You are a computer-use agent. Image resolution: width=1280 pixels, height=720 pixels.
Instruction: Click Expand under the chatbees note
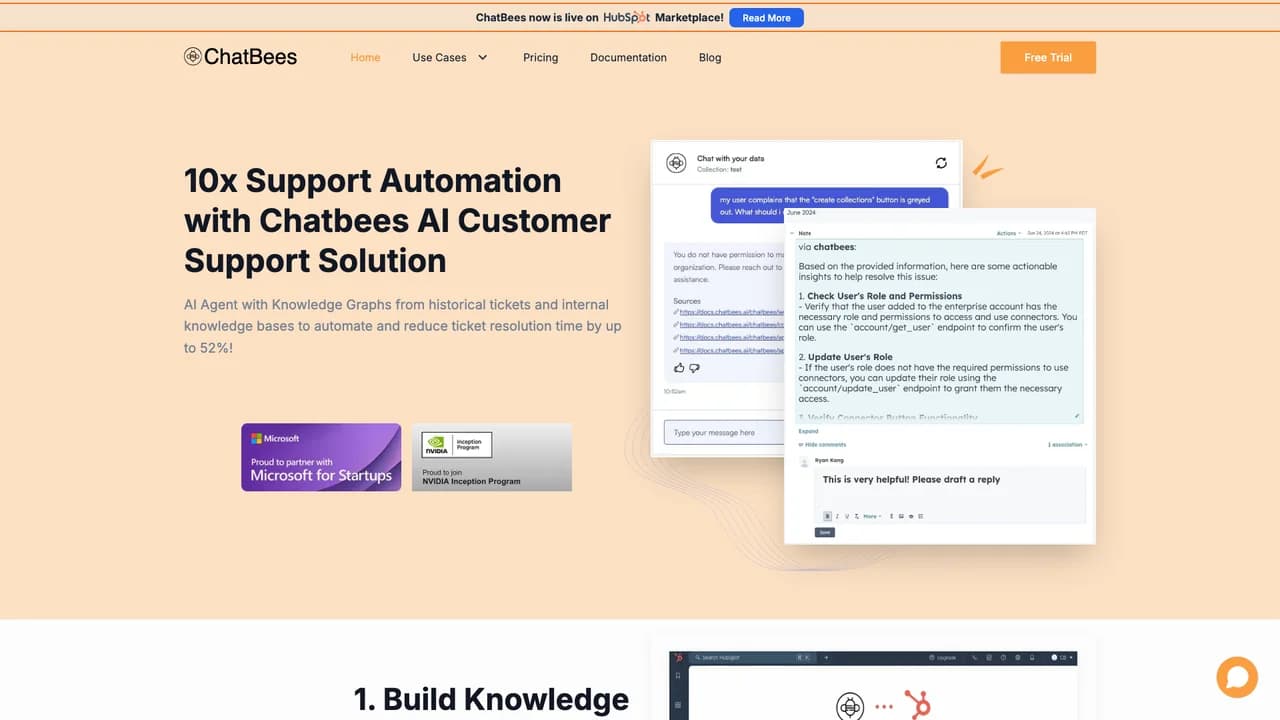[x=808, y=431]
